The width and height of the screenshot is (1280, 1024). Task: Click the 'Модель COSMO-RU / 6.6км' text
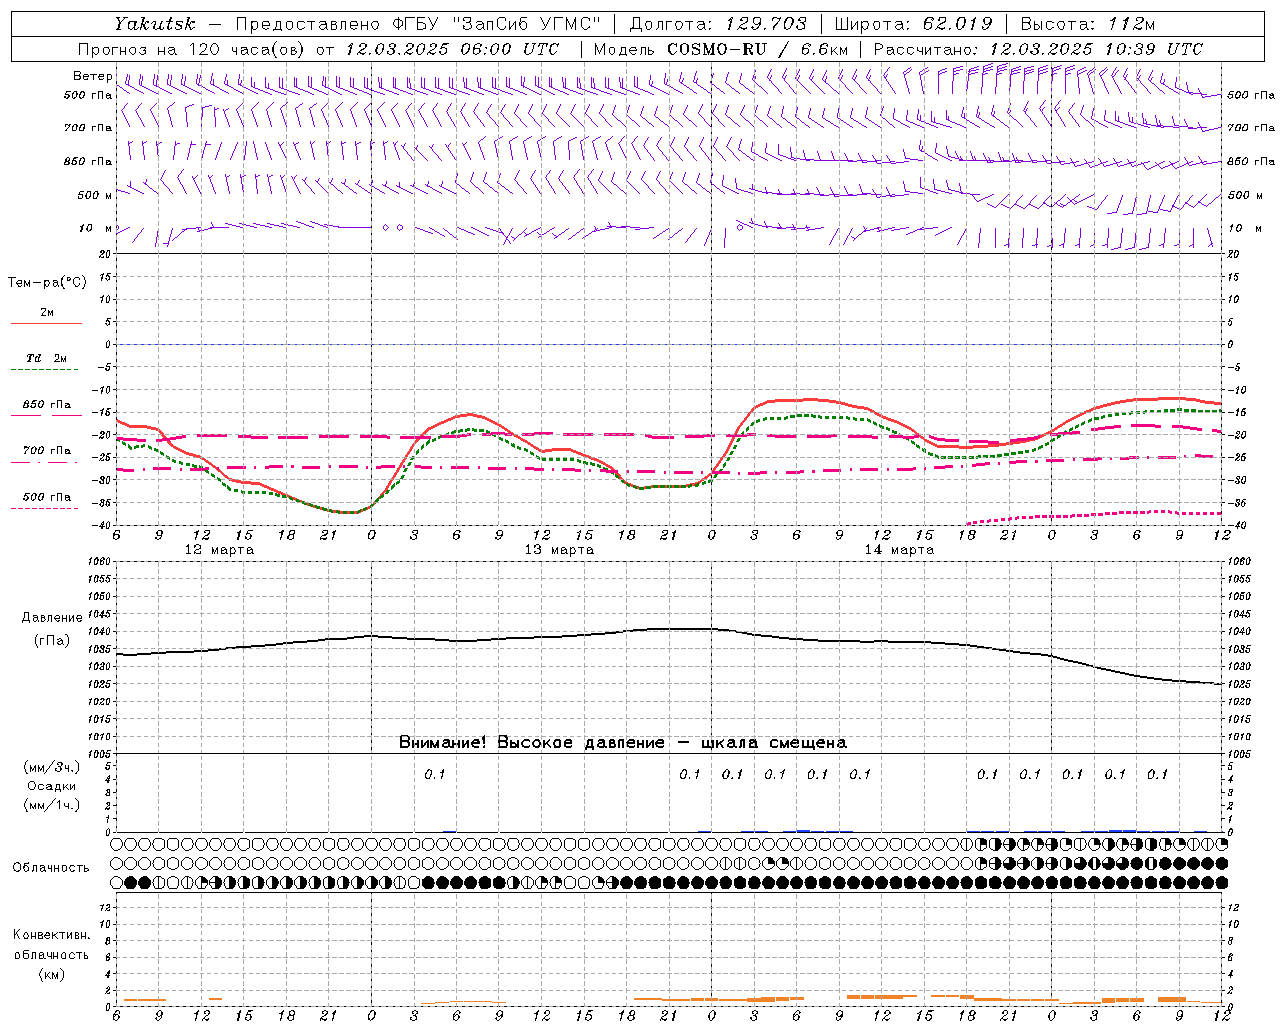(721, 49)
